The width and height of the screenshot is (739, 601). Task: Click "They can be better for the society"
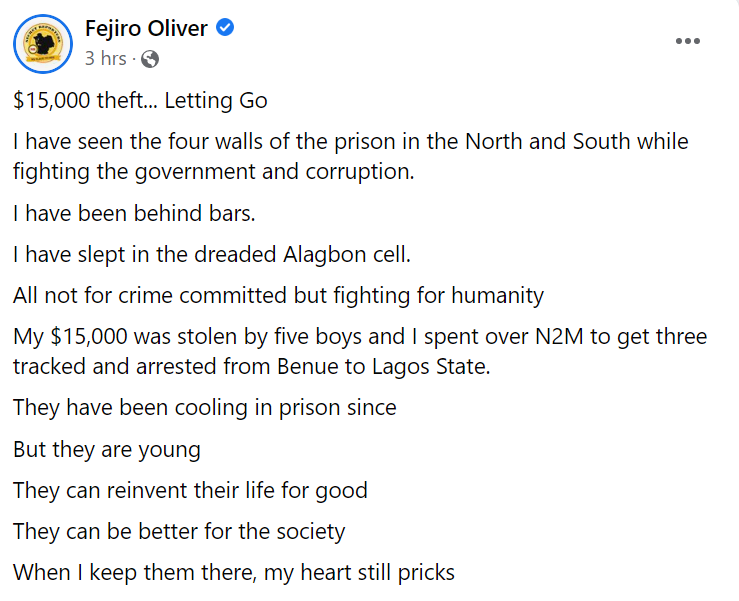coord(179,531)
